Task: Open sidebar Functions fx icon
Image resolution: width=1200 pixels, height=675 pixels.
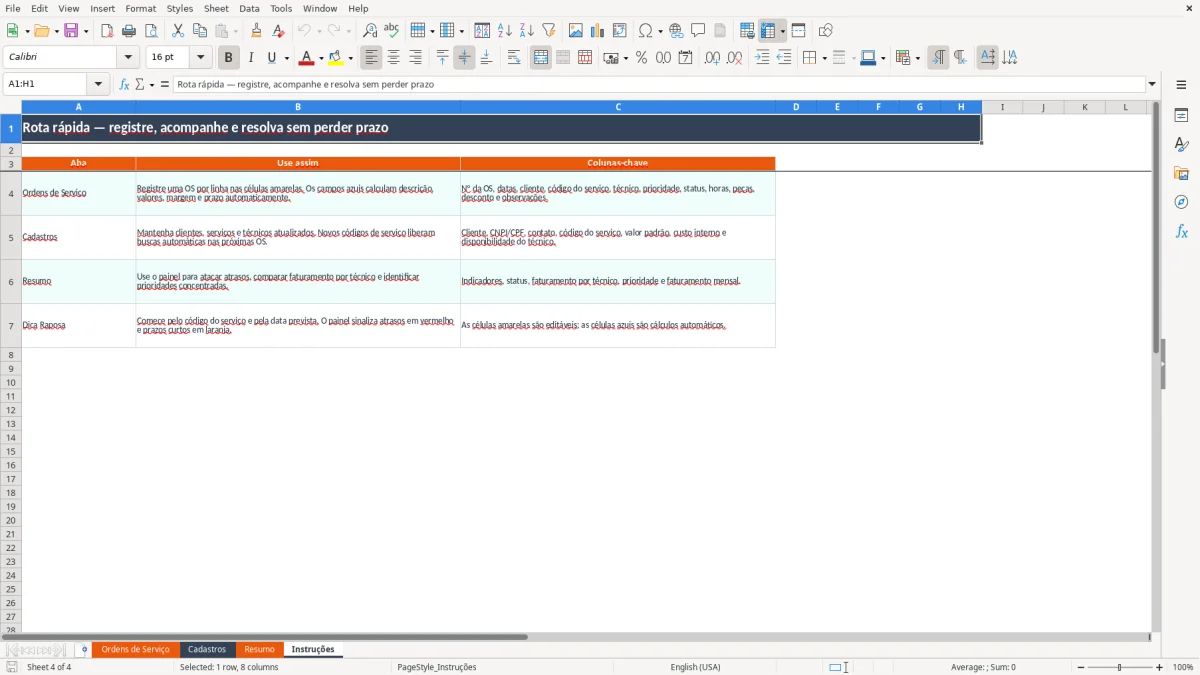Action: click(1181, 231)
